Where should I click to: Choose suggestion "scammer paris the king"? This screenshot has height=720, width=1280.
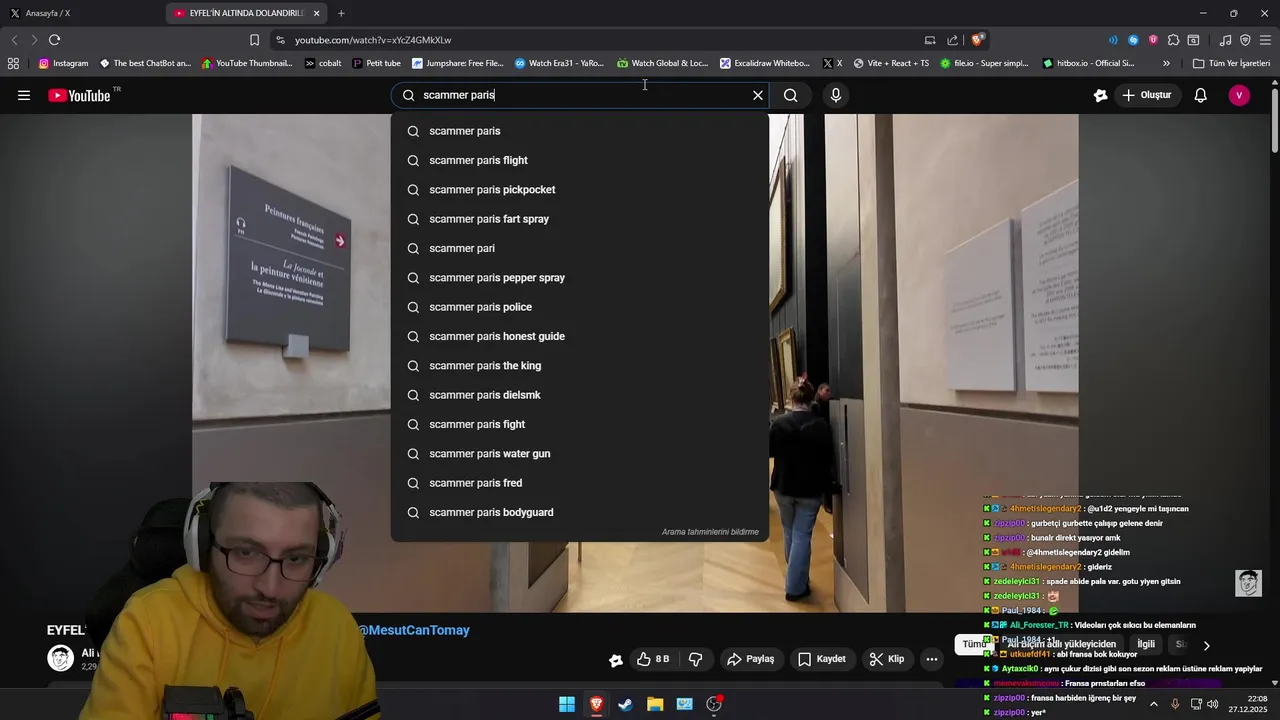[579, 365]
